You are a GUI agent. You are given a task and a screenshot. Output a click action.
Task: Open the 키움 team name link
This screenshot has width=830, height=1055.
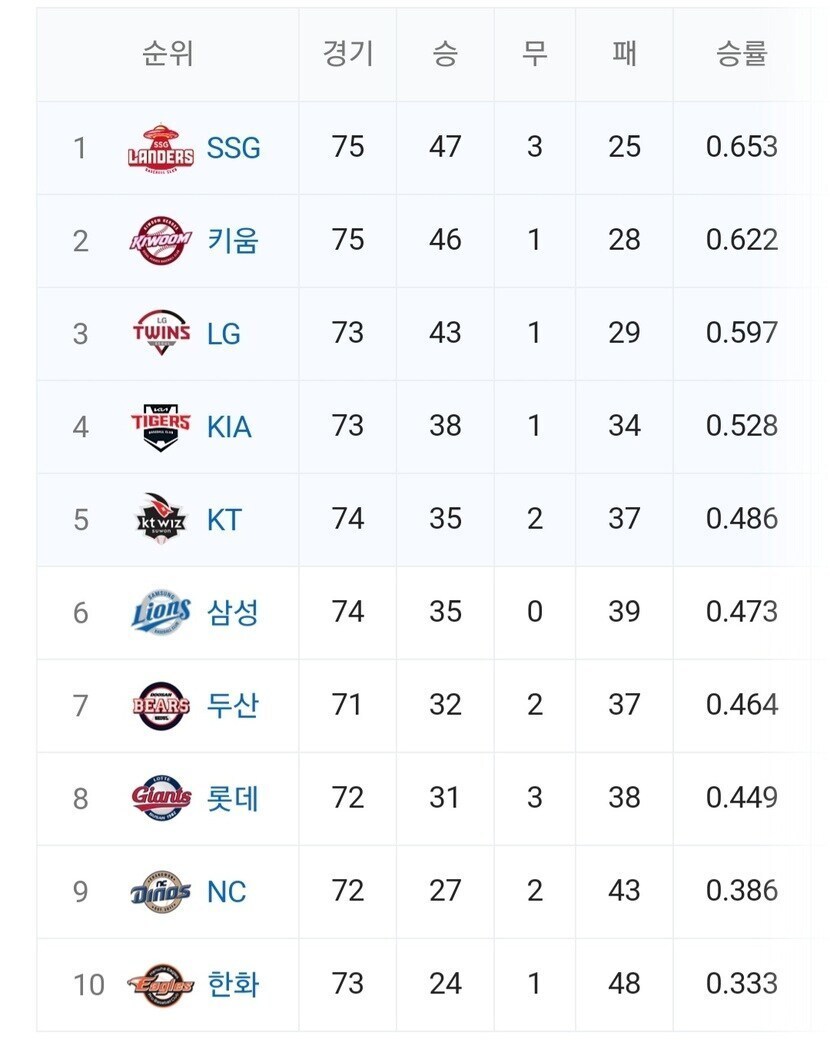[233, 241]
